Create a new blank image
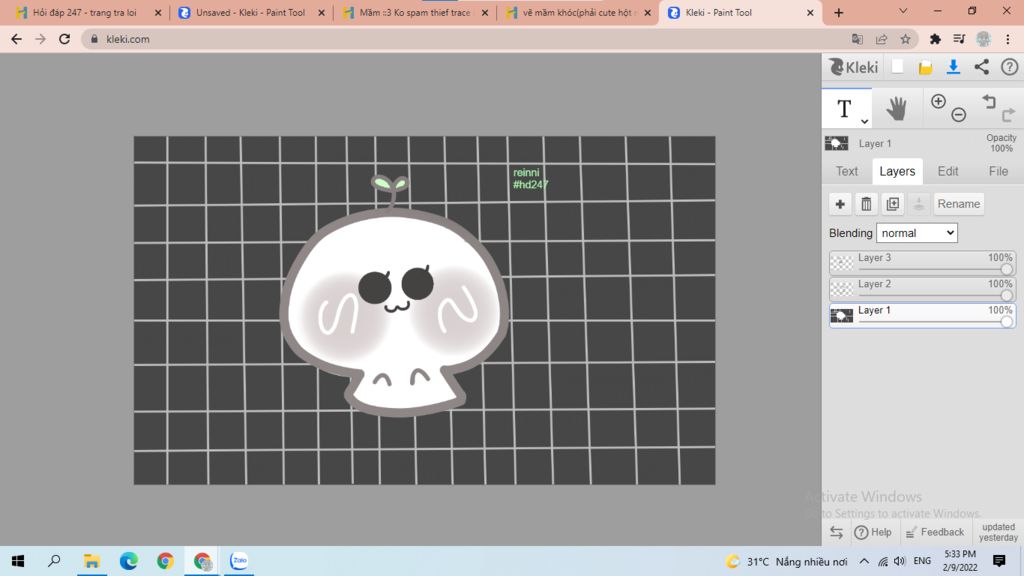The width and height of the screenshot is (1024, 576). [897, 67]
